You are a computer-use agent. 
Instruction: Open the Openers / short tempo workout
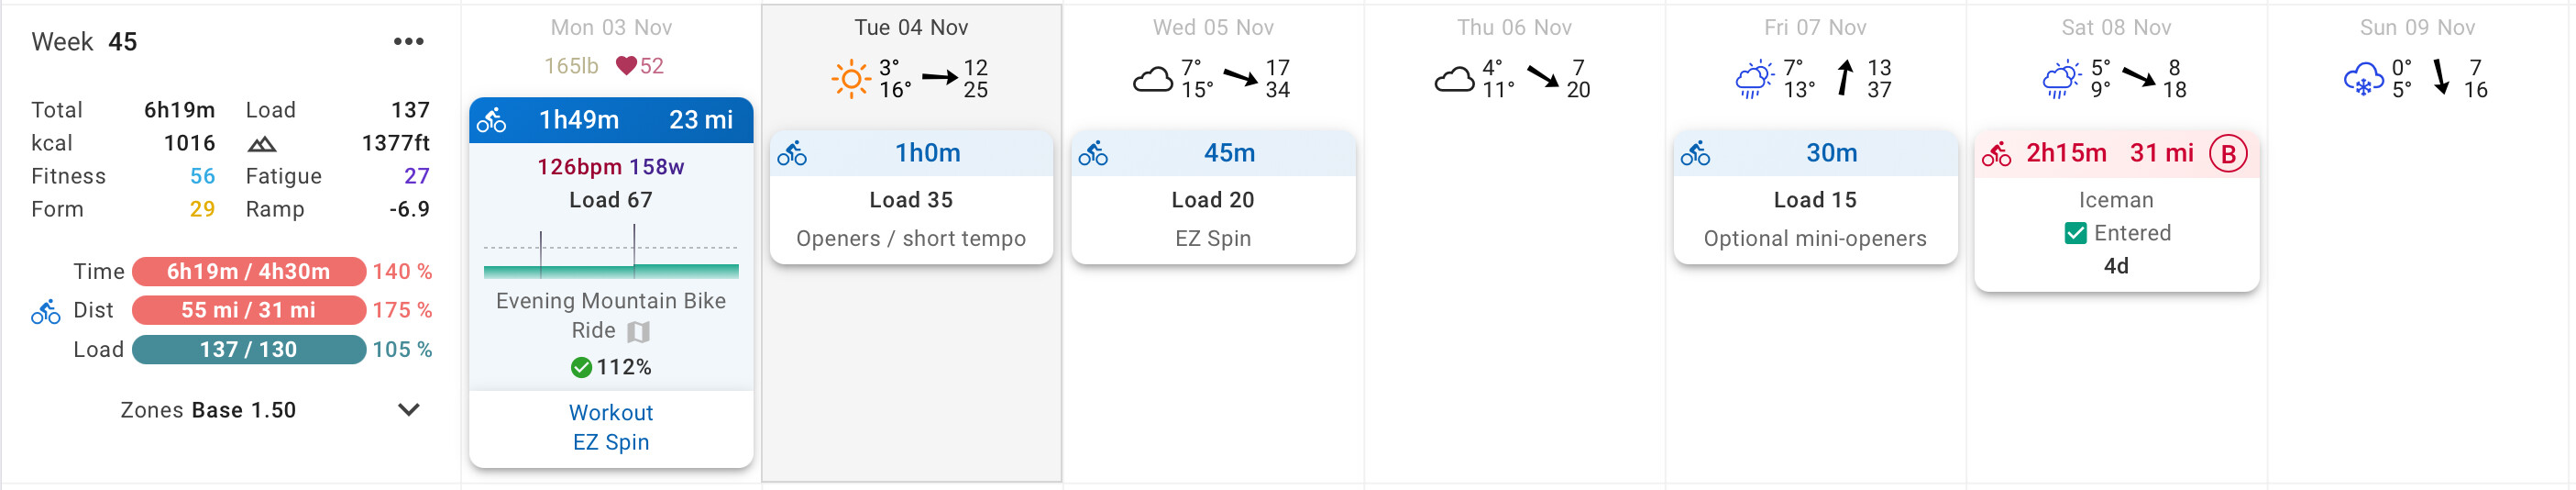[x=911, y=238]
